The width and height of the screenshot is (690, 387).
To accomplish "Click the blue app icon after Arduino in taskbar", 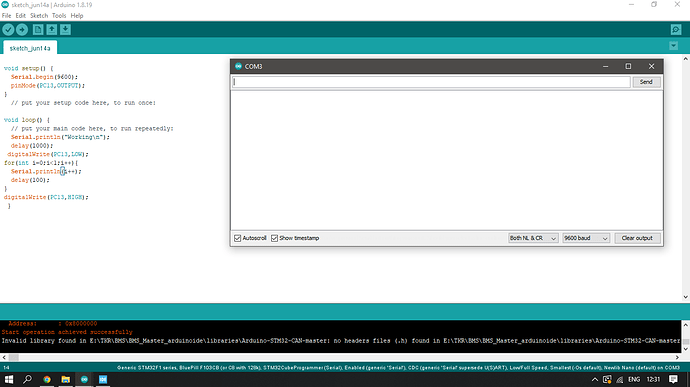I will [103, 379].
